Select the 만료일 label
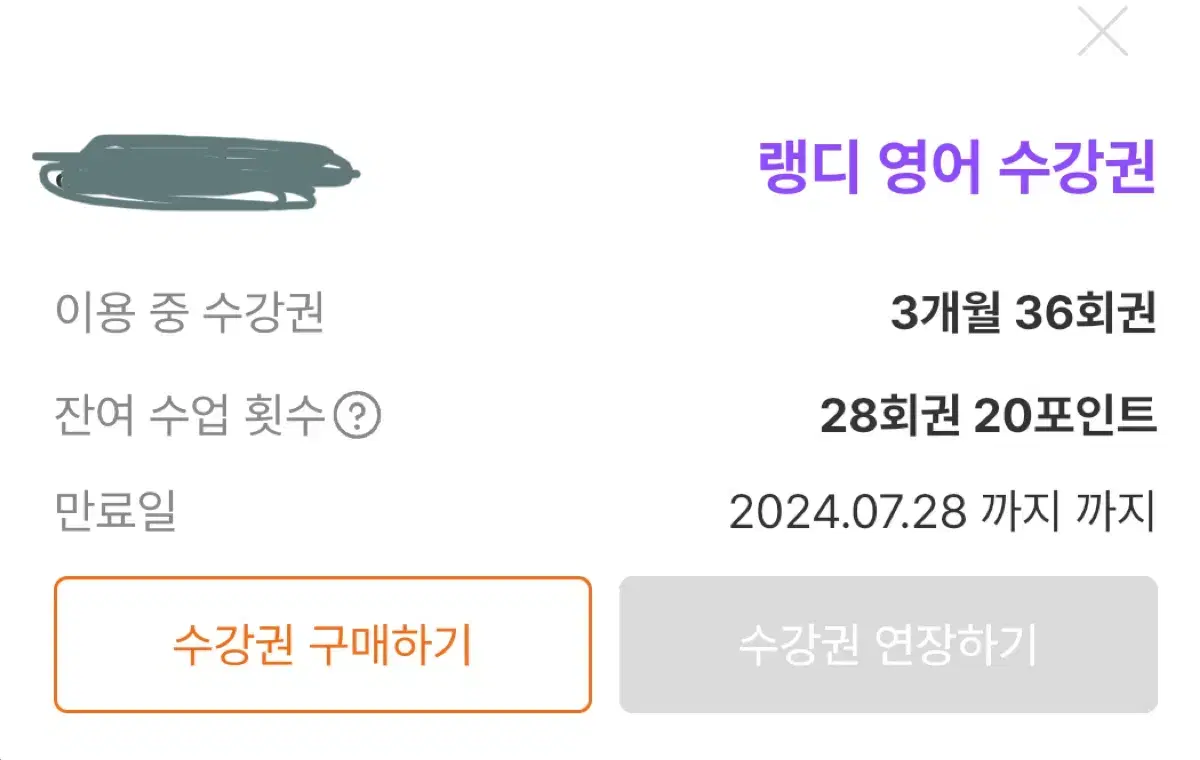Viewport: 1200px width, 760px height. 115,511
